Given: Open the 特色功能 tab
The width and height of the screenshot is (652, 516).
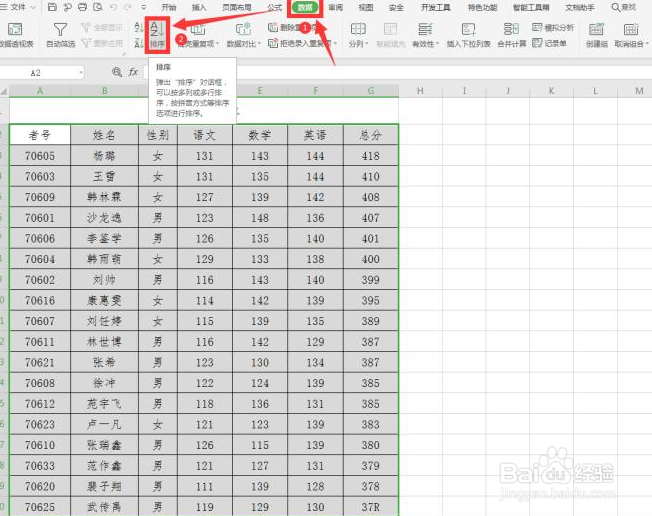Looking at the screenshot, I should click(482, 7).
